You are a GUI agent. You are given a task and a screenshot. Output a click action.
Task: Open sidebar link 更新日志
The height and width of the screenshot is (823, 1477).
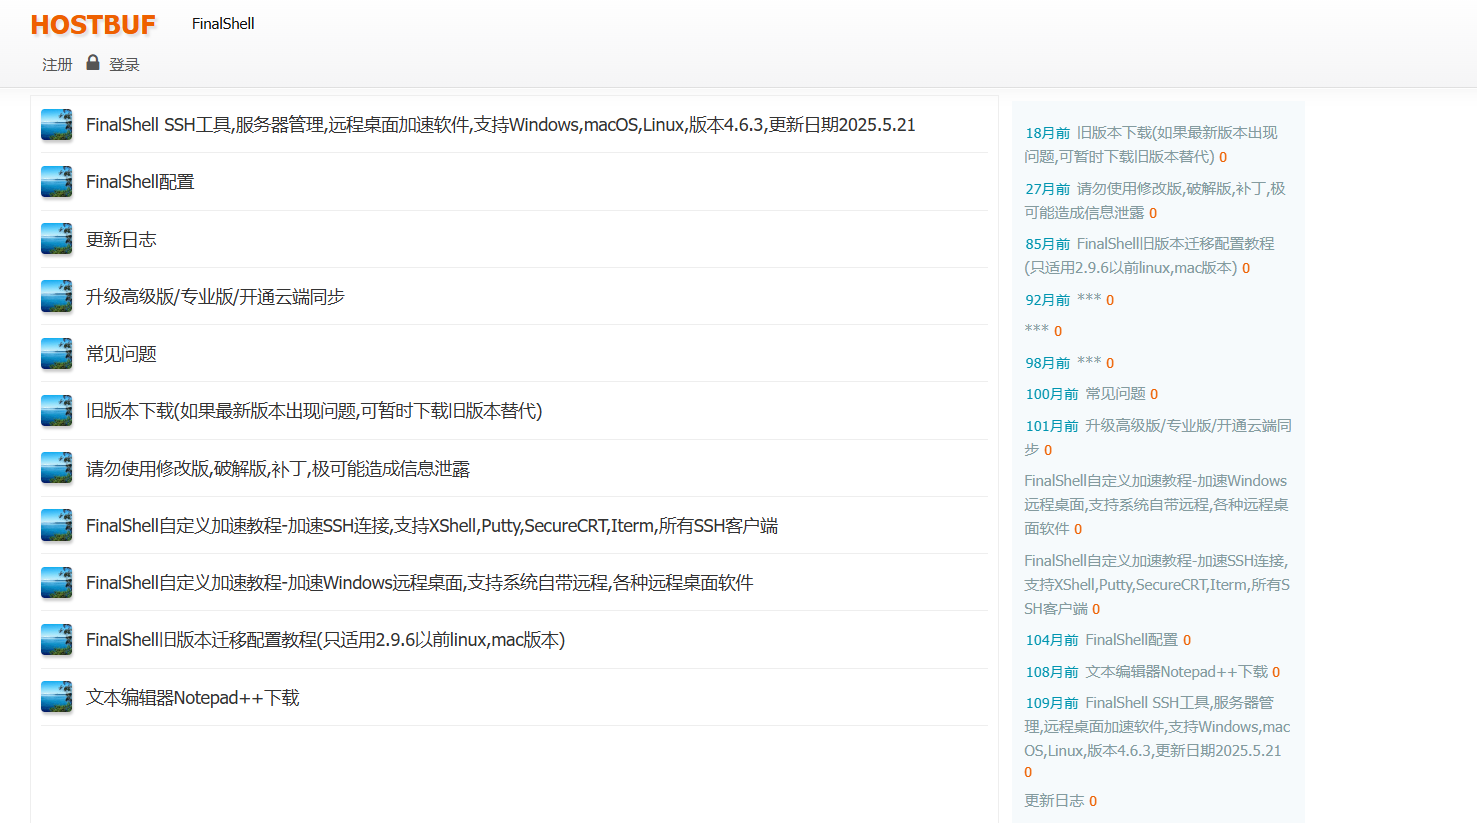(1054, 801)
